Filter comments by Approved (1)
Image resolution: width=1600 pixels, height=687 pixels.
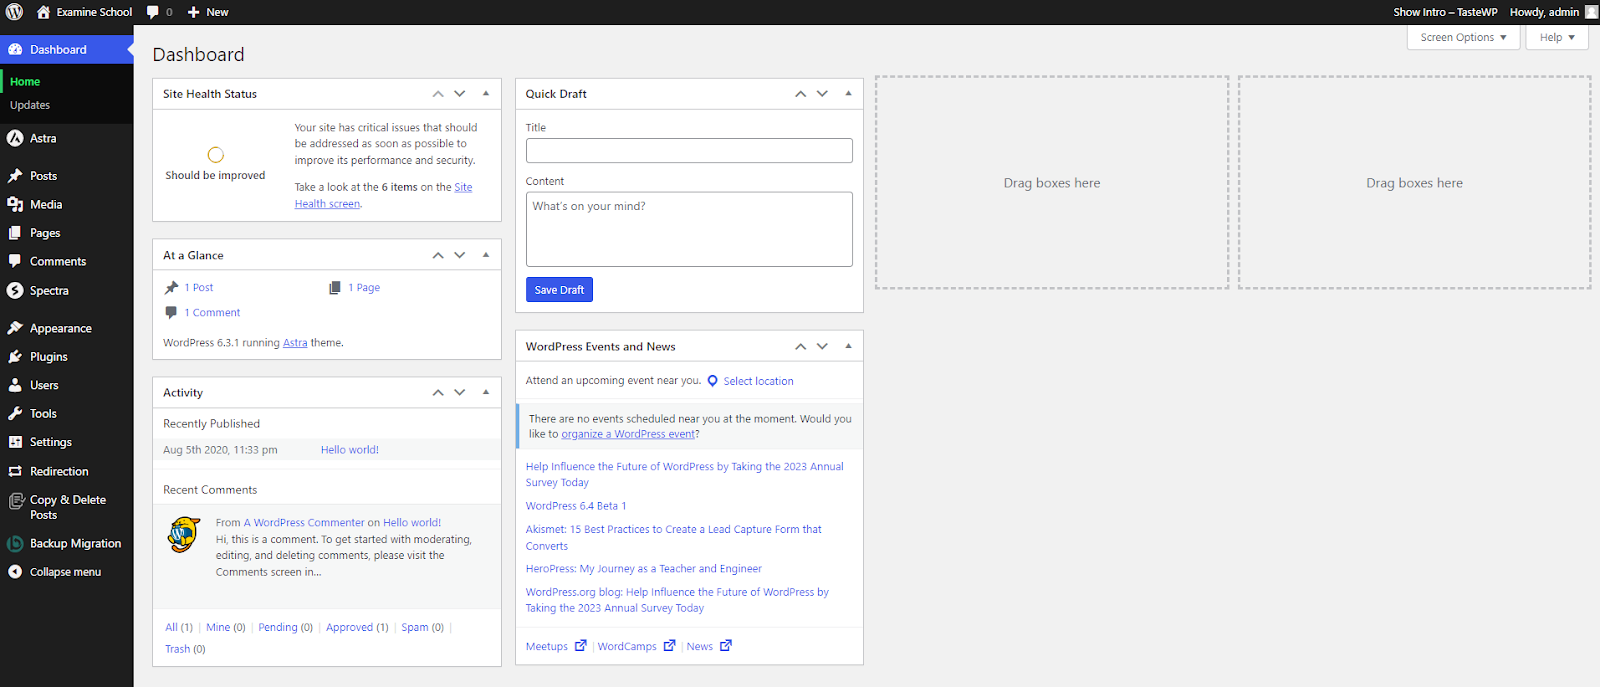point(357,628)
